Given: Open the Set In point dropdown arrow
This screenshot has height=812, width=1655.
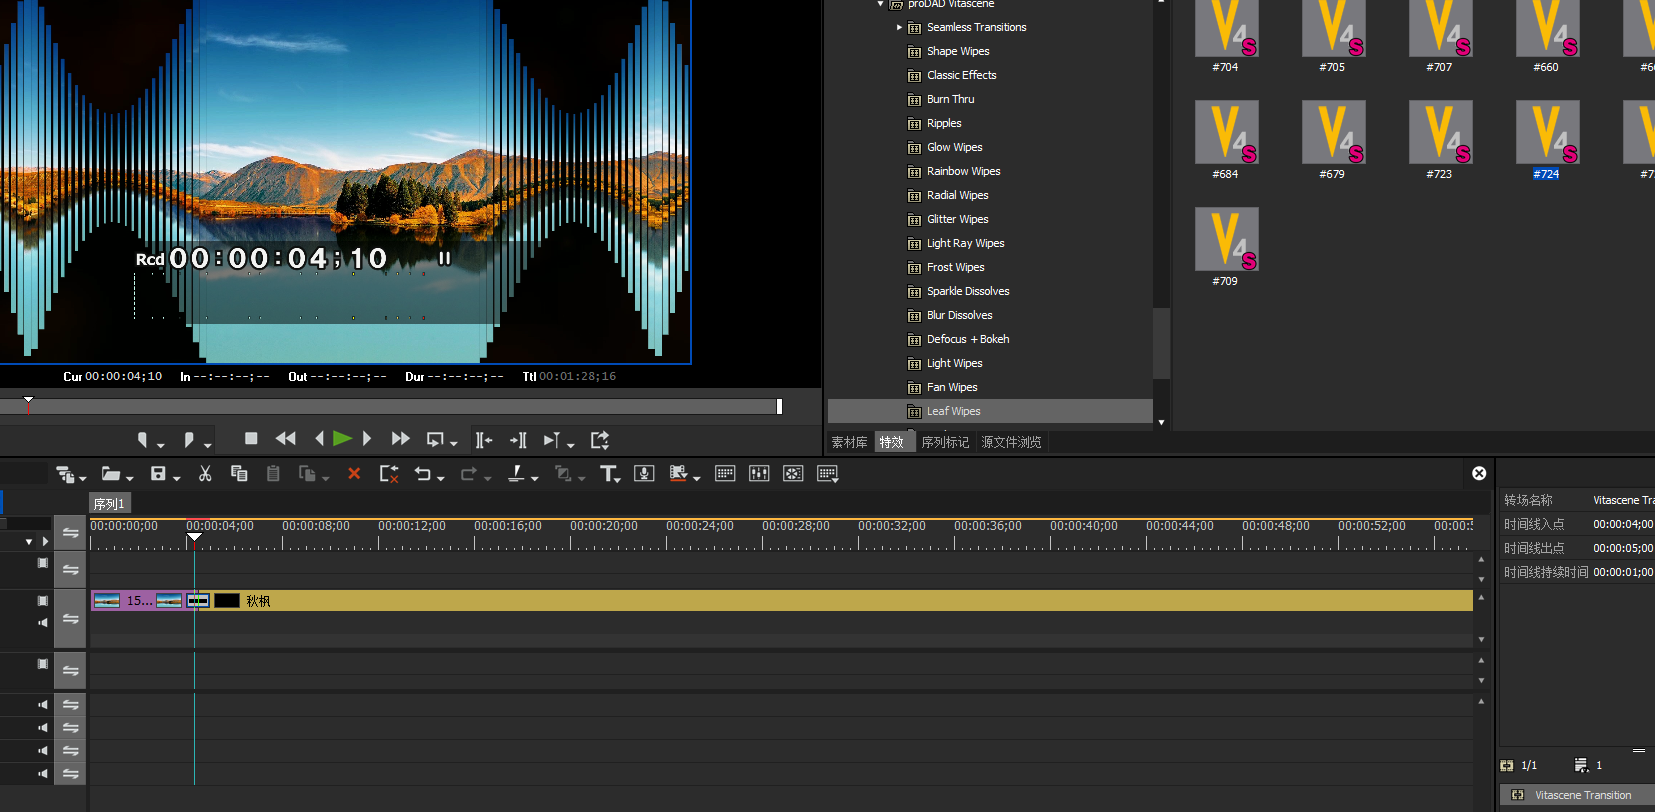Looking at the screenshot, I should point(160,445).
